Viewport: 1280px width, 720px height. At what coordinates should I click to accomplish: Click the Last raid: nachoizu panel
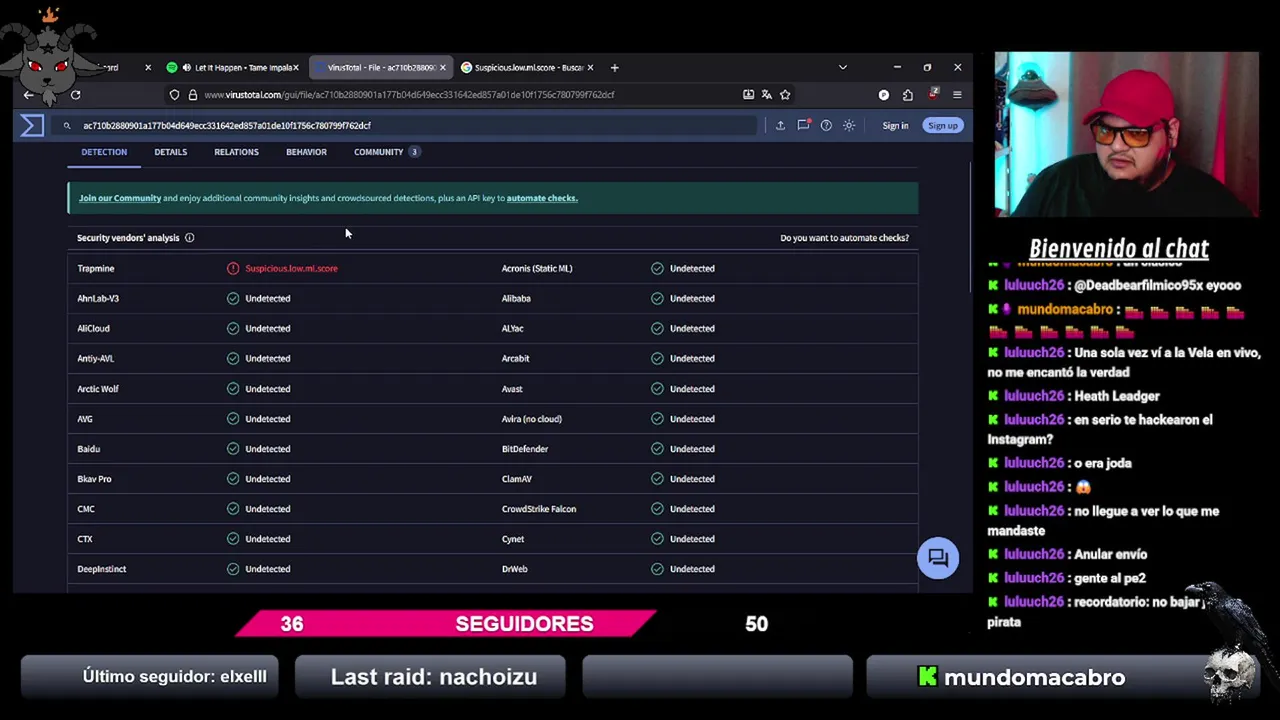pos(431,677)
